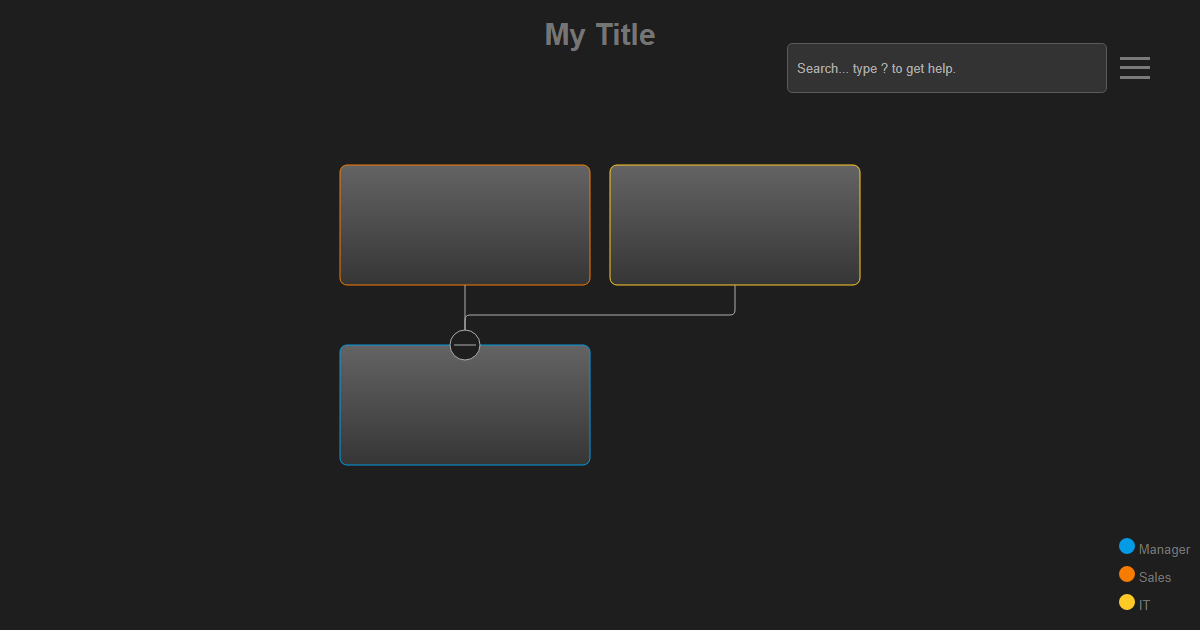This screenshot has width=1200, height=630.
Task: Open the hamburger menu
Action: [1134, 68]
